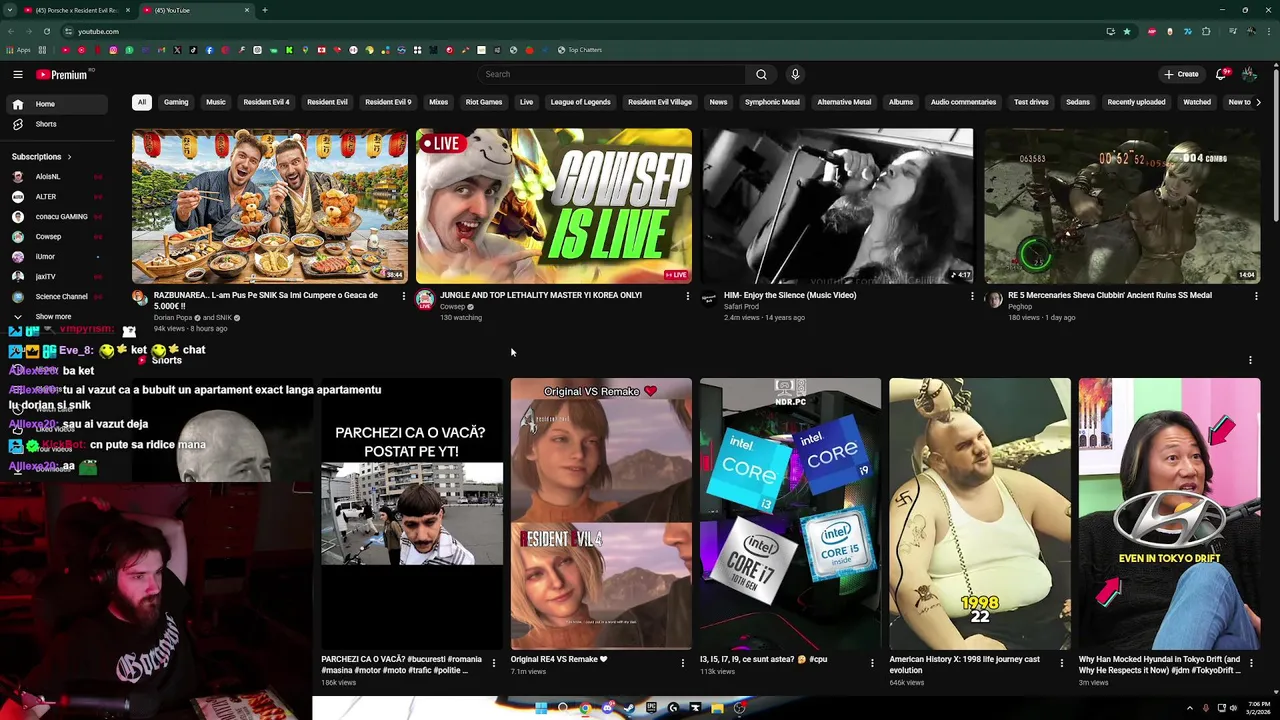The height and width of the screenshot is (720, 1280).
Task: Expand the Subscriptions section header
Action: pos(41,157)
